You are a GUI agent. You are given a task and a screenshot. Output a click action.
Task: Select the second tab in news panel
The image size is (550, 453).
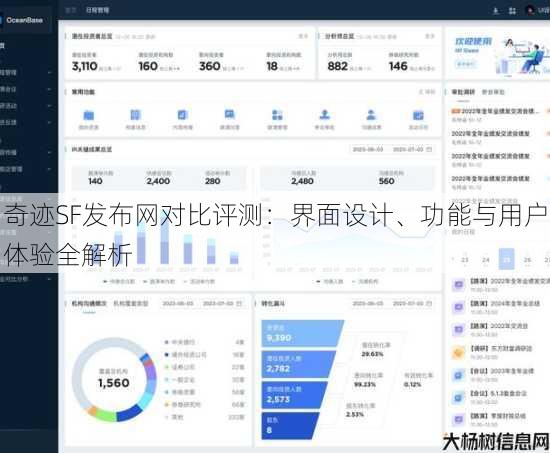coord(493,92)
